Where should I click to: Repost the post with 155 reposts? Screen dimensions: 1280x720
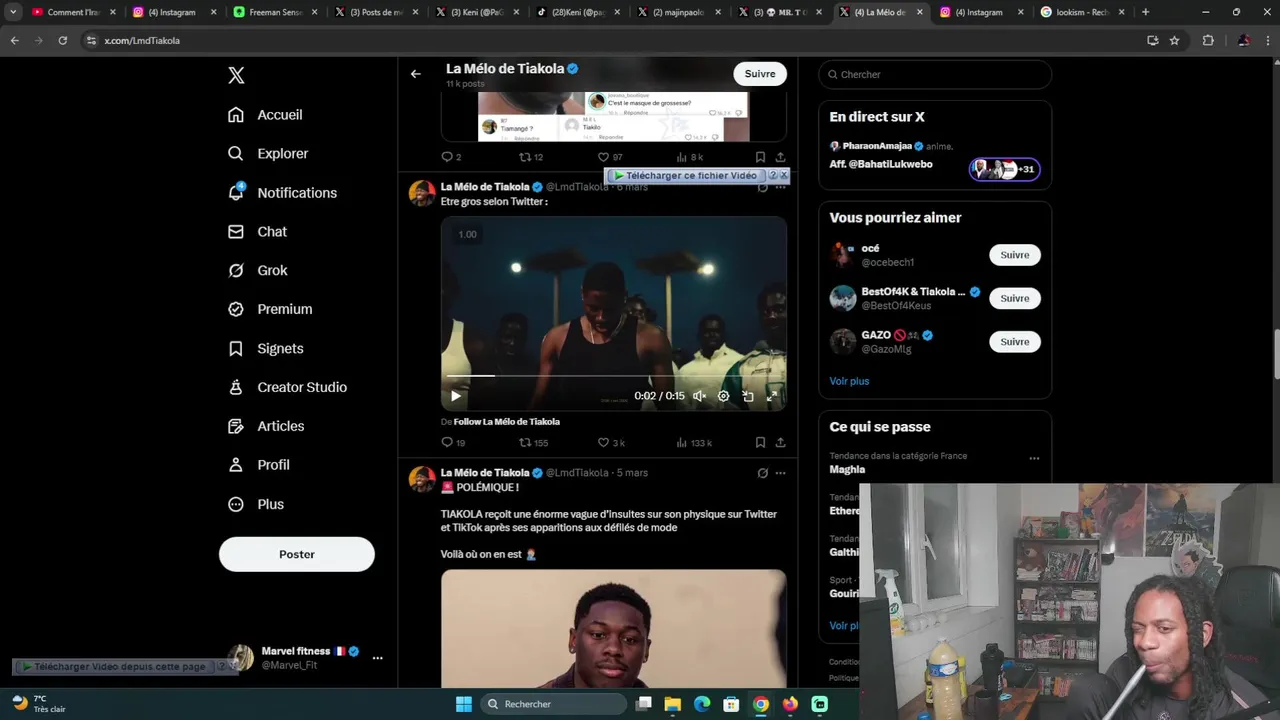coord(533,443)
